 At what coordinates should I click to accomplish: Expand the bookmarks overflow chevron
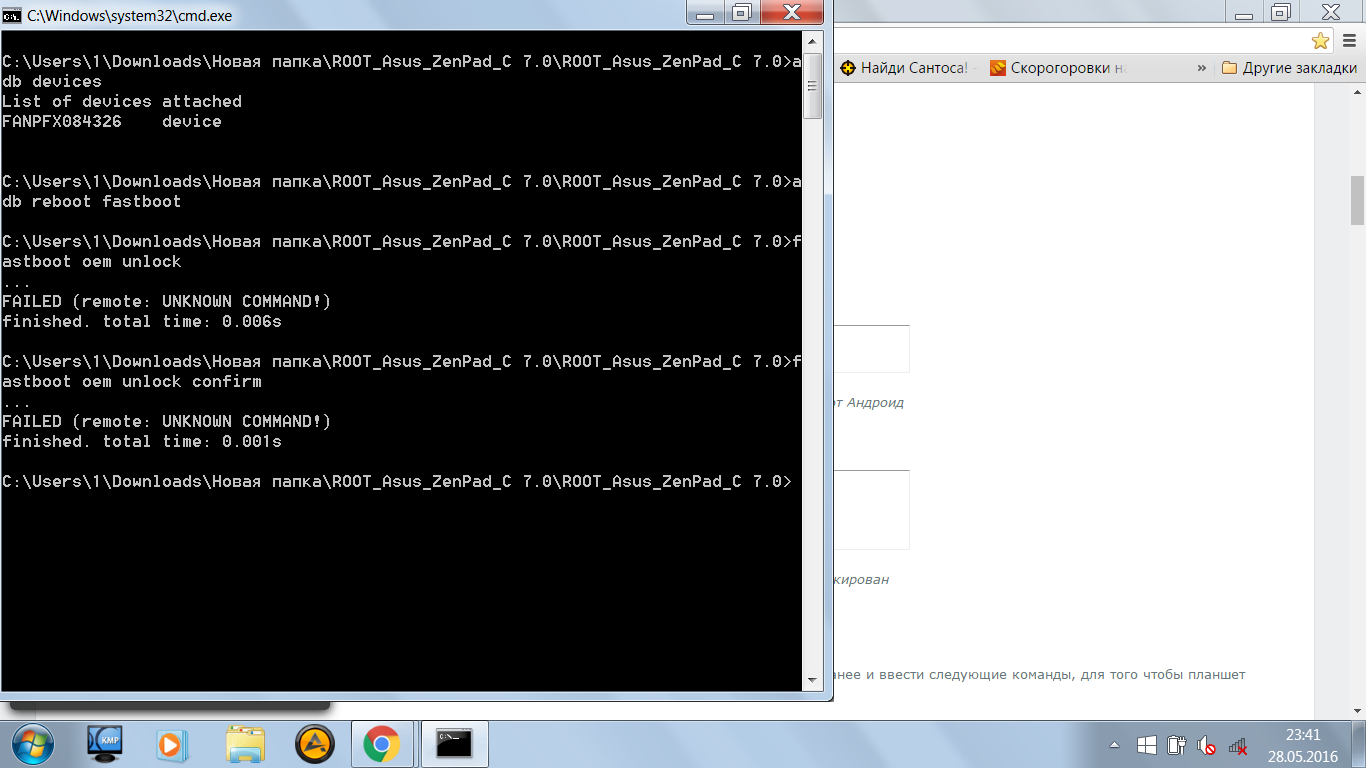coord(1202,68)
